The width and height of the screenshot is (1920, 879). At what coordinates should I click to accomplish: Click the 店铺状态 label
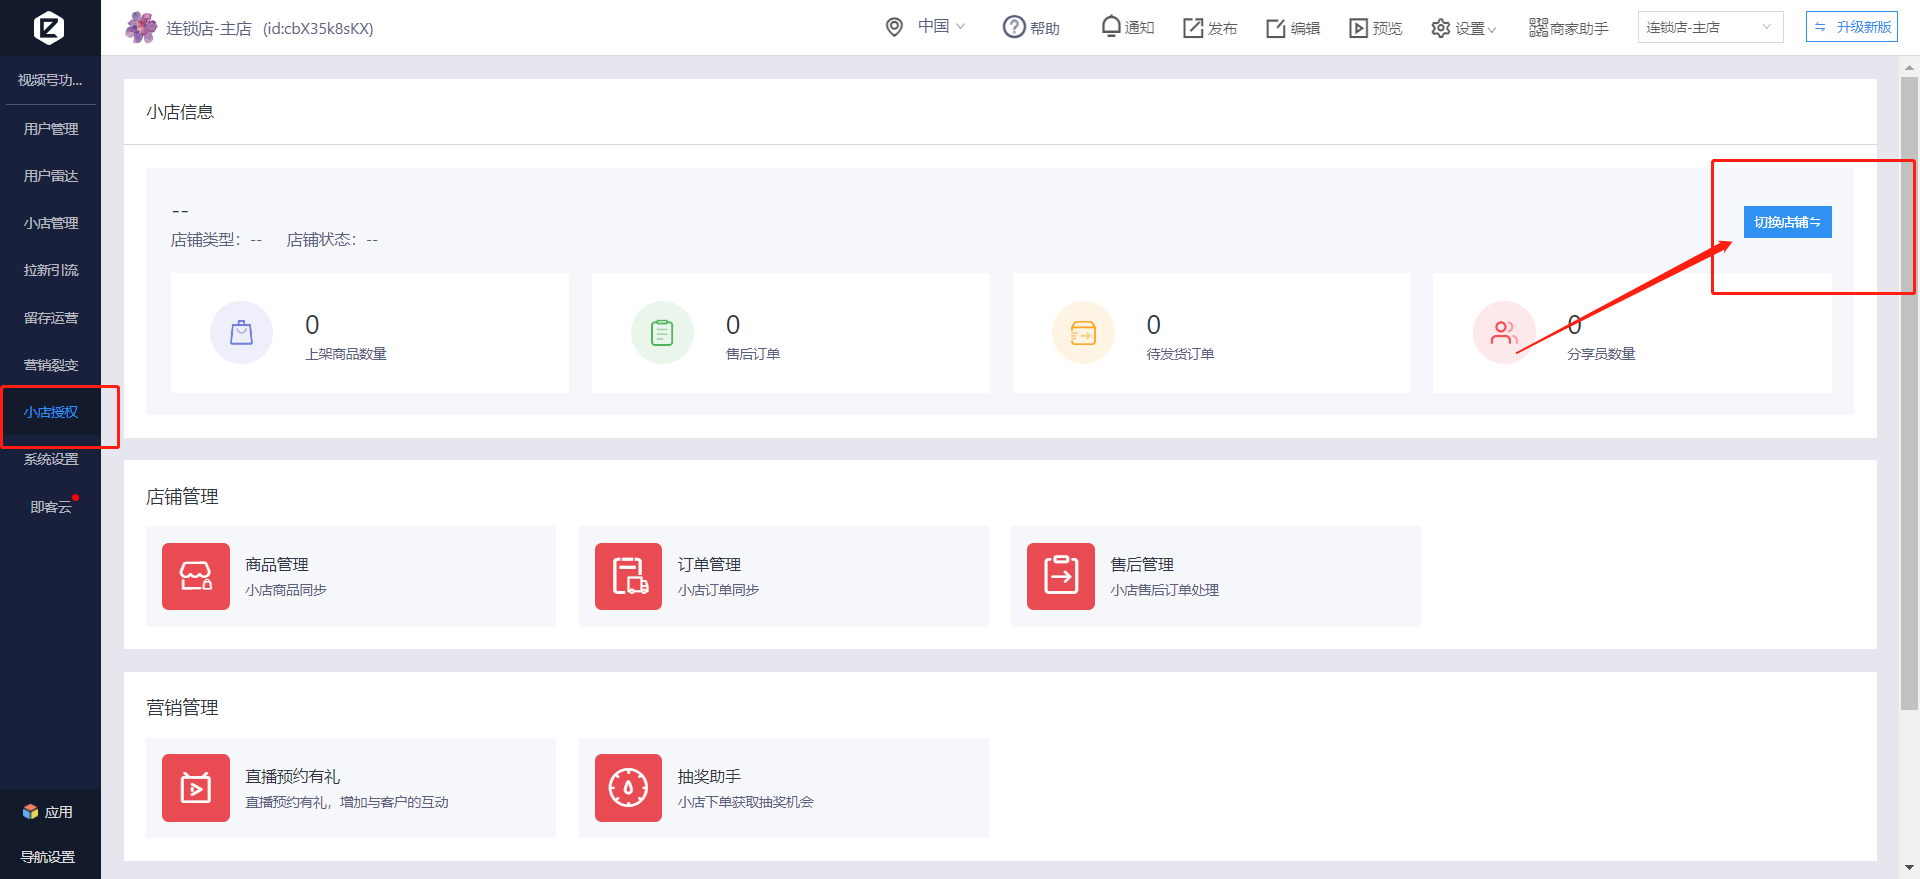point(321,240)
